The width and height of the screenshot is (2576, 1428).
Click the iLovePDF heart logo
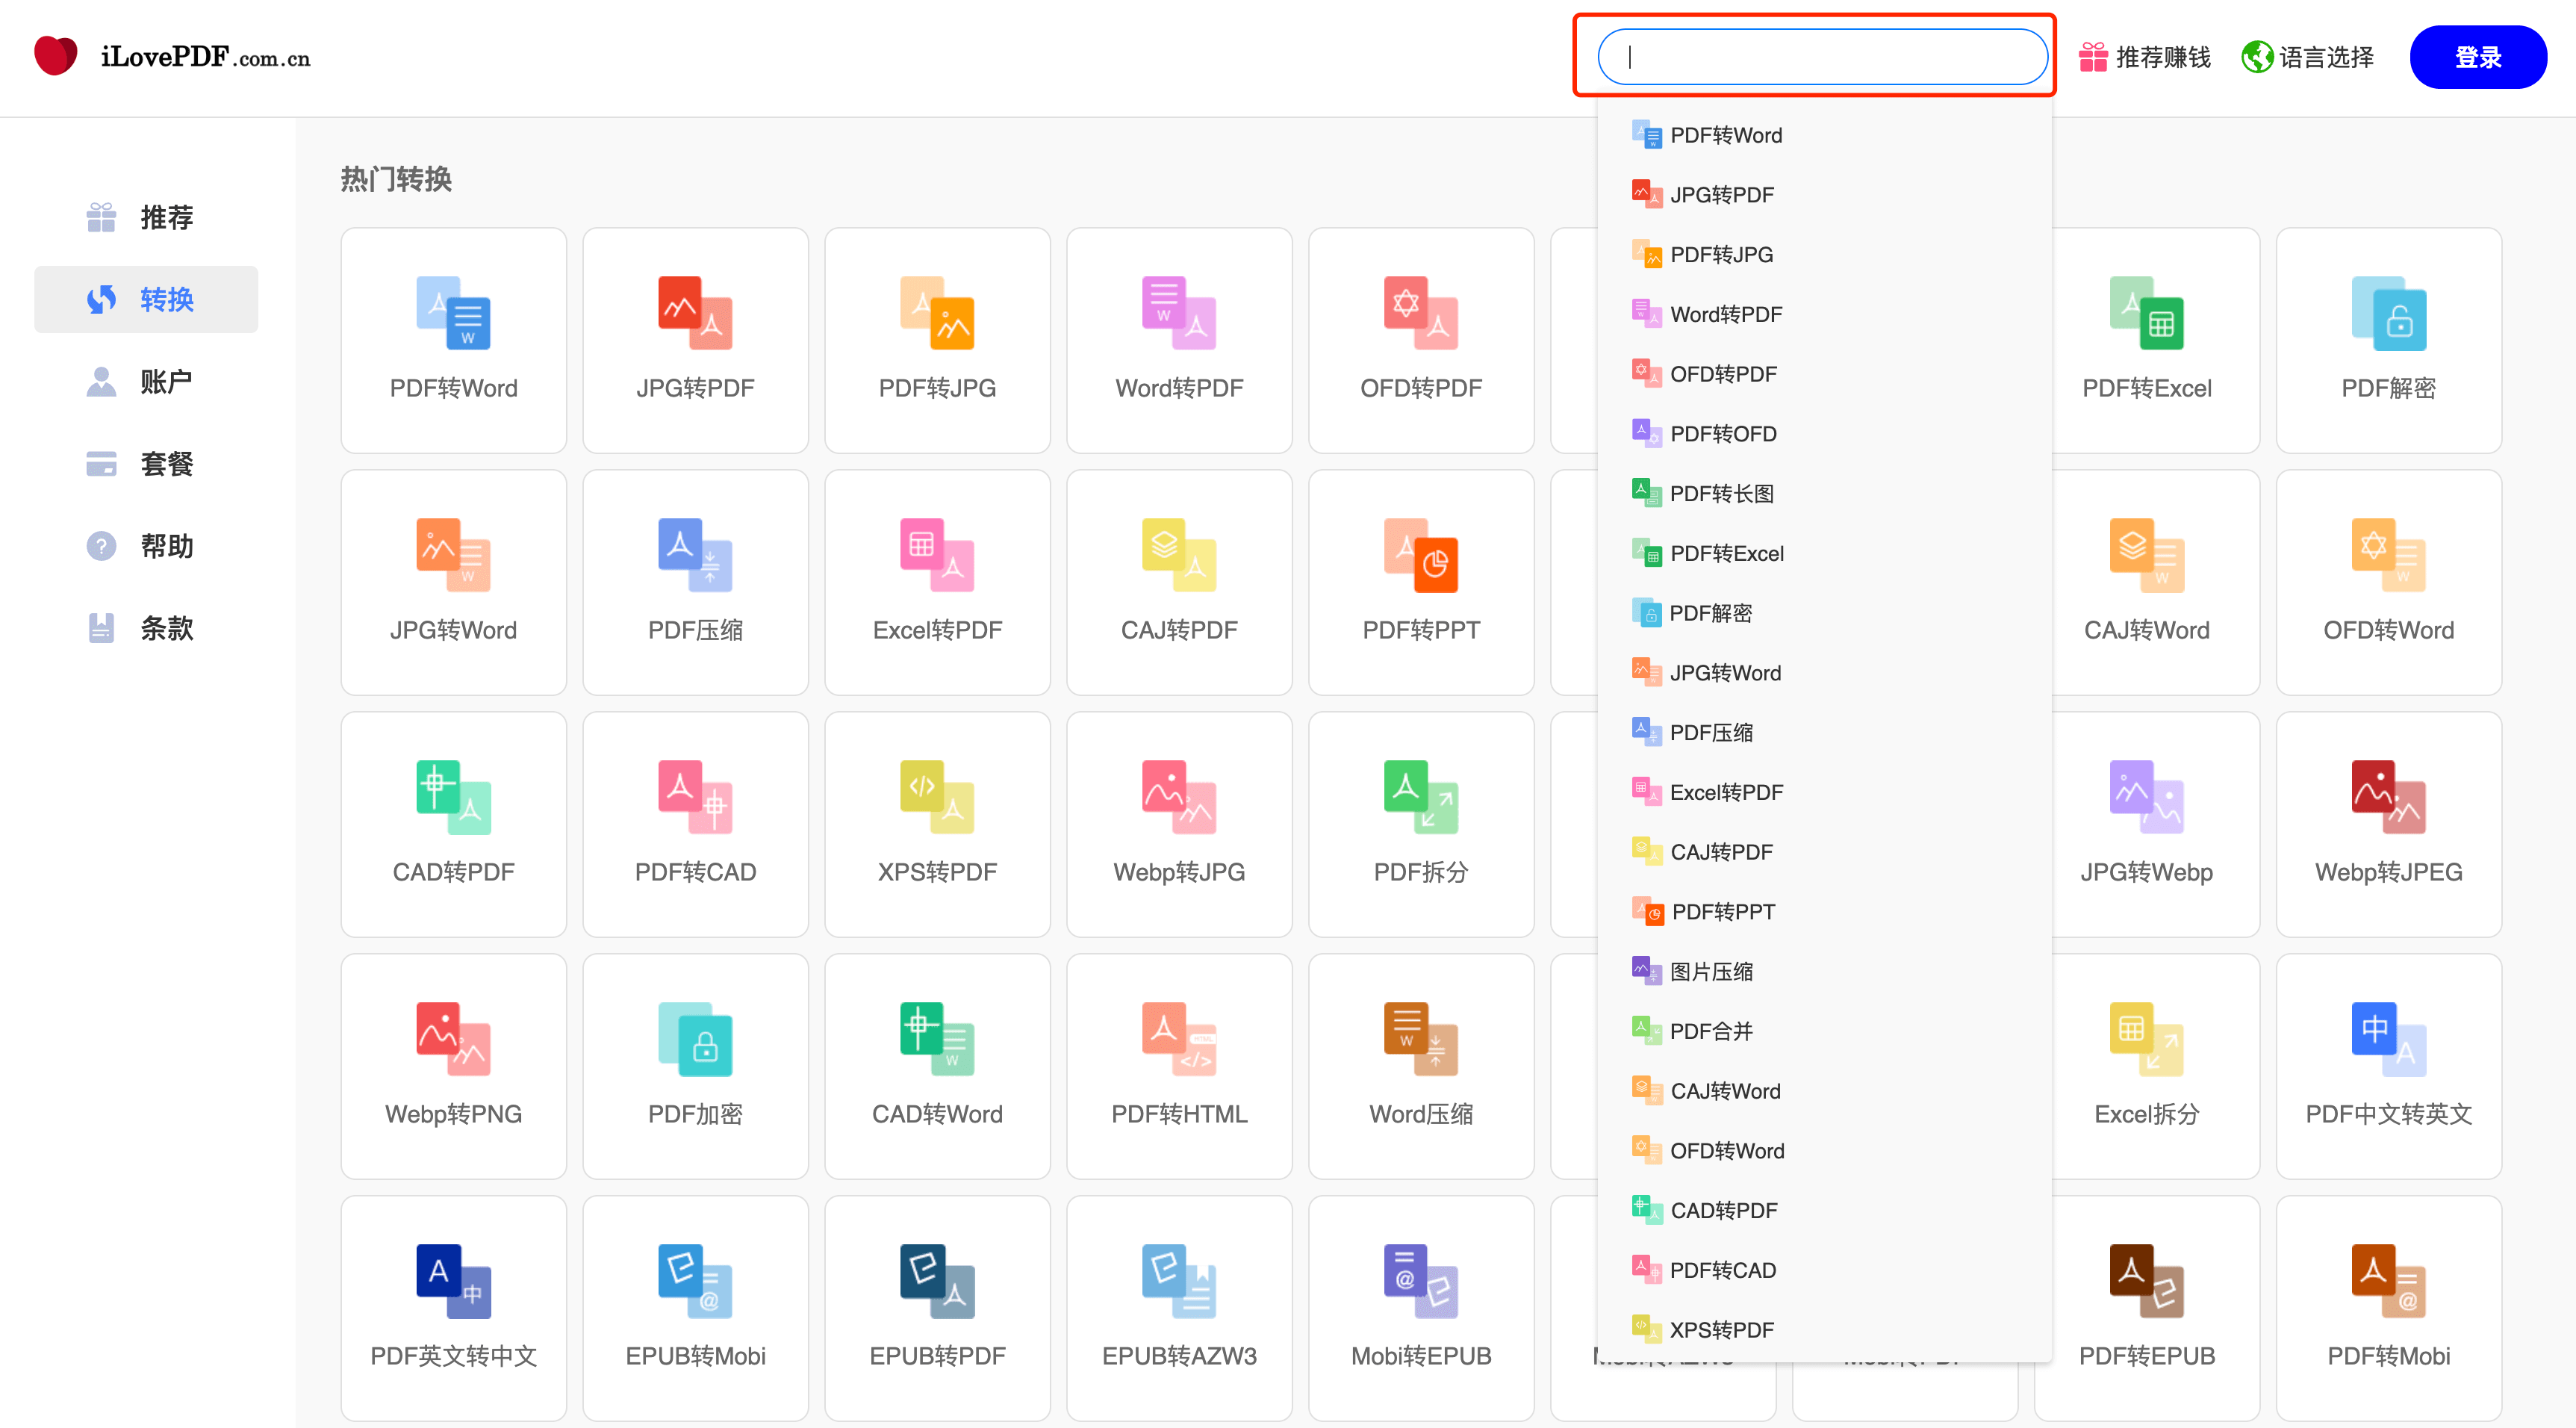56,56
